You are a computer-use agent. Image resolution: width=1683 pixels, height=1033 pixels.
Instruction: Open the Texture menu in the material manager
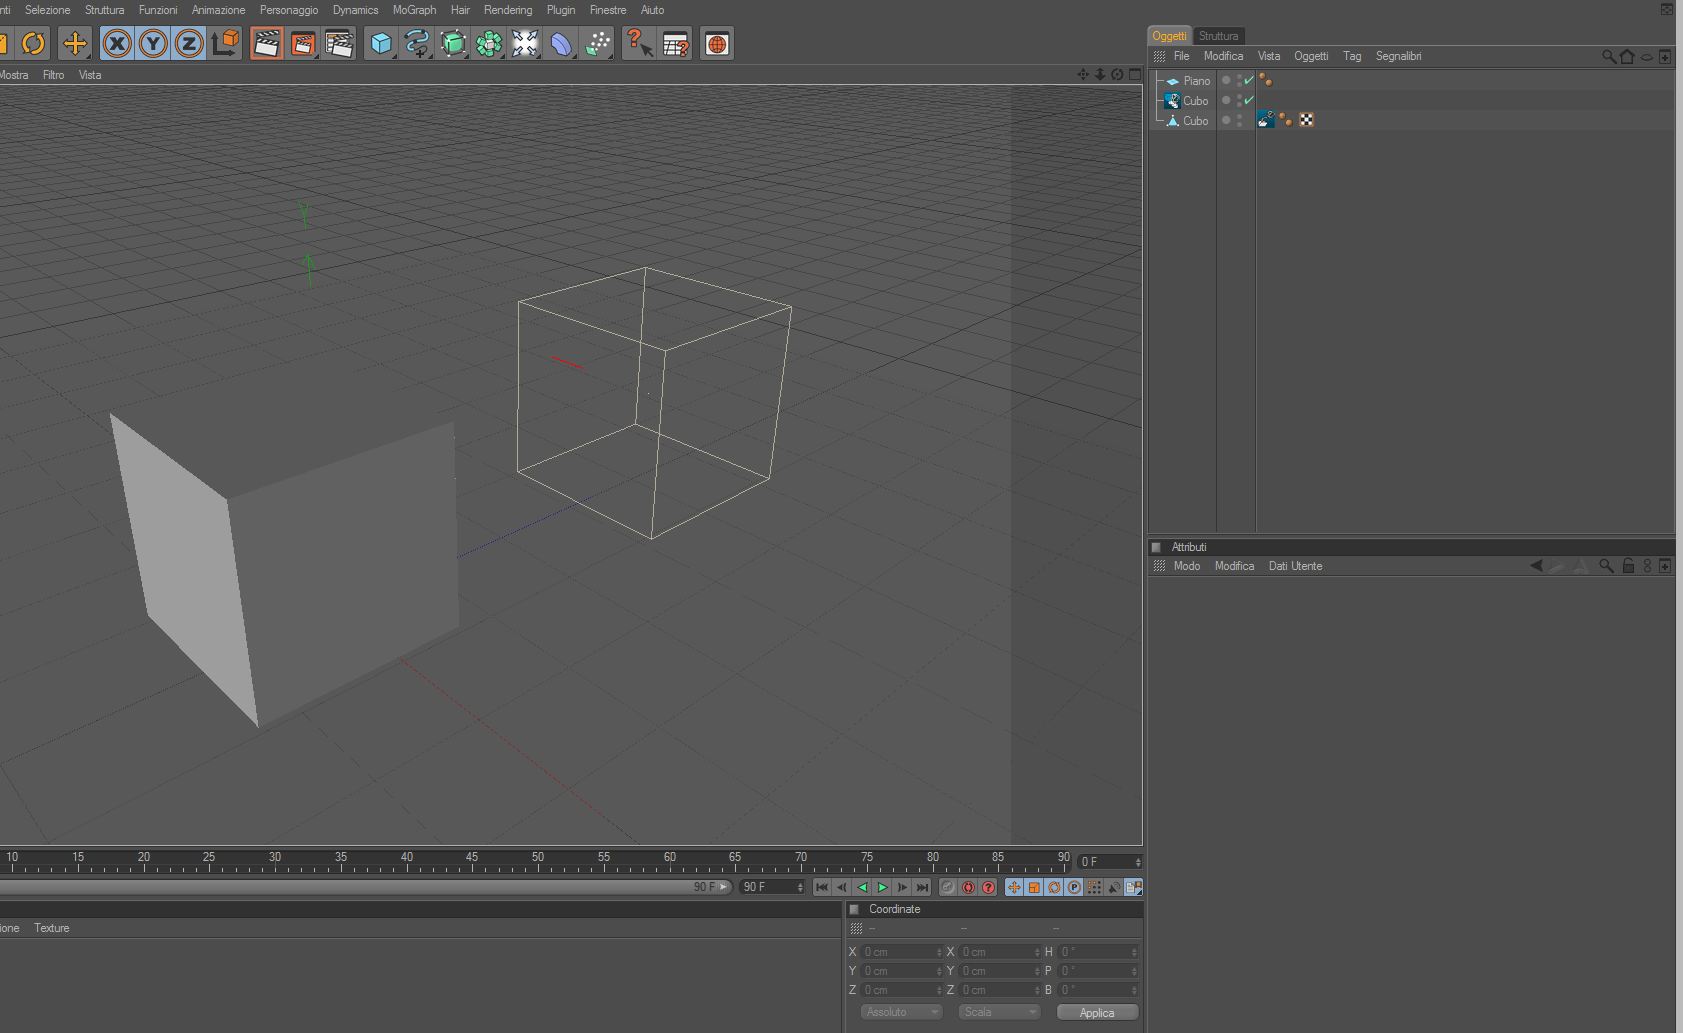point(52,928)
